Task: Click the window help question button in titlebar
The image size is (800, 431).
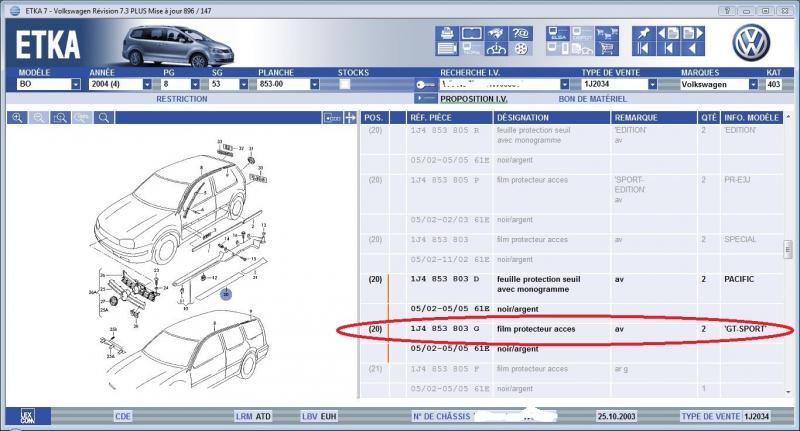Action: 726,10
